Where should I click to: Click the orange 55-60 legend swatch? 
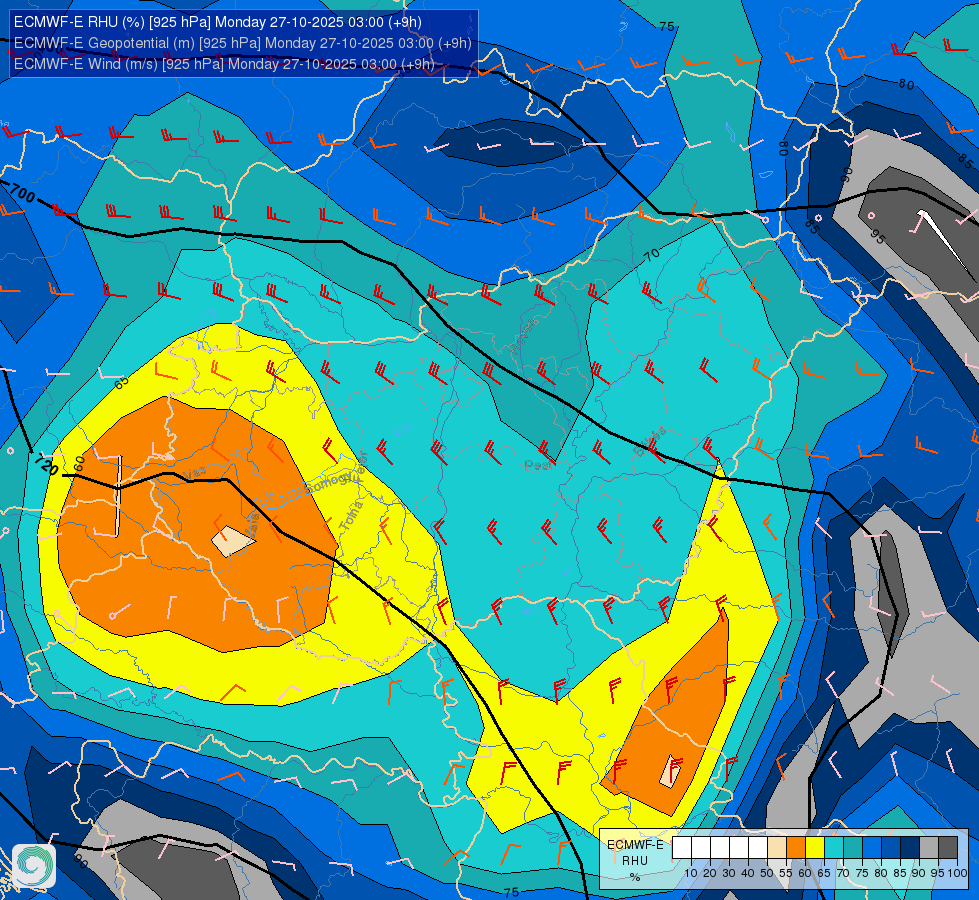coord(796,848)
